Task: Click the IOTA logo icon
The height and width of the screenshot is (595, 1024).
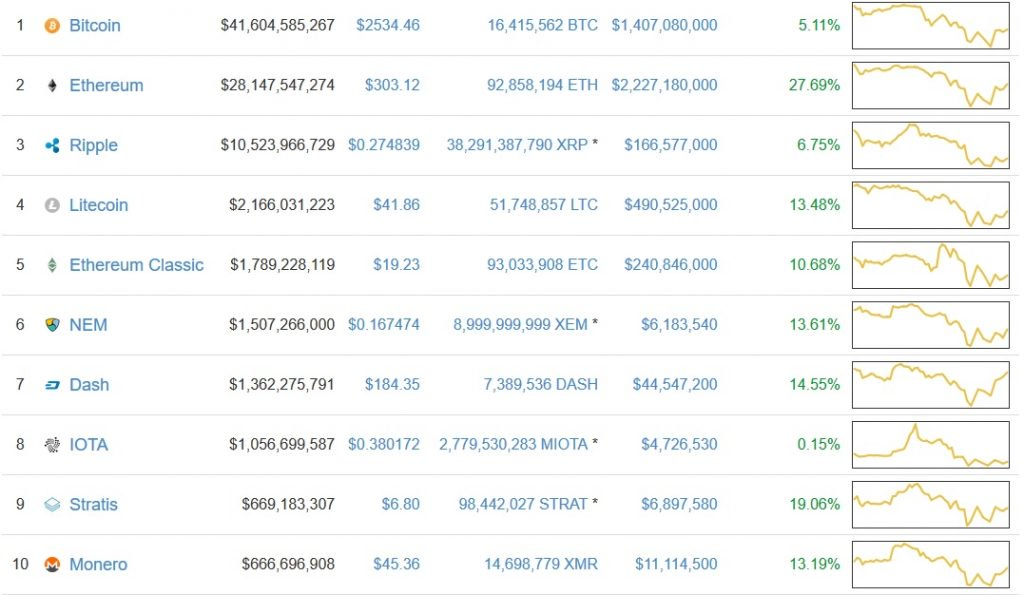Action: coord(52,445)
